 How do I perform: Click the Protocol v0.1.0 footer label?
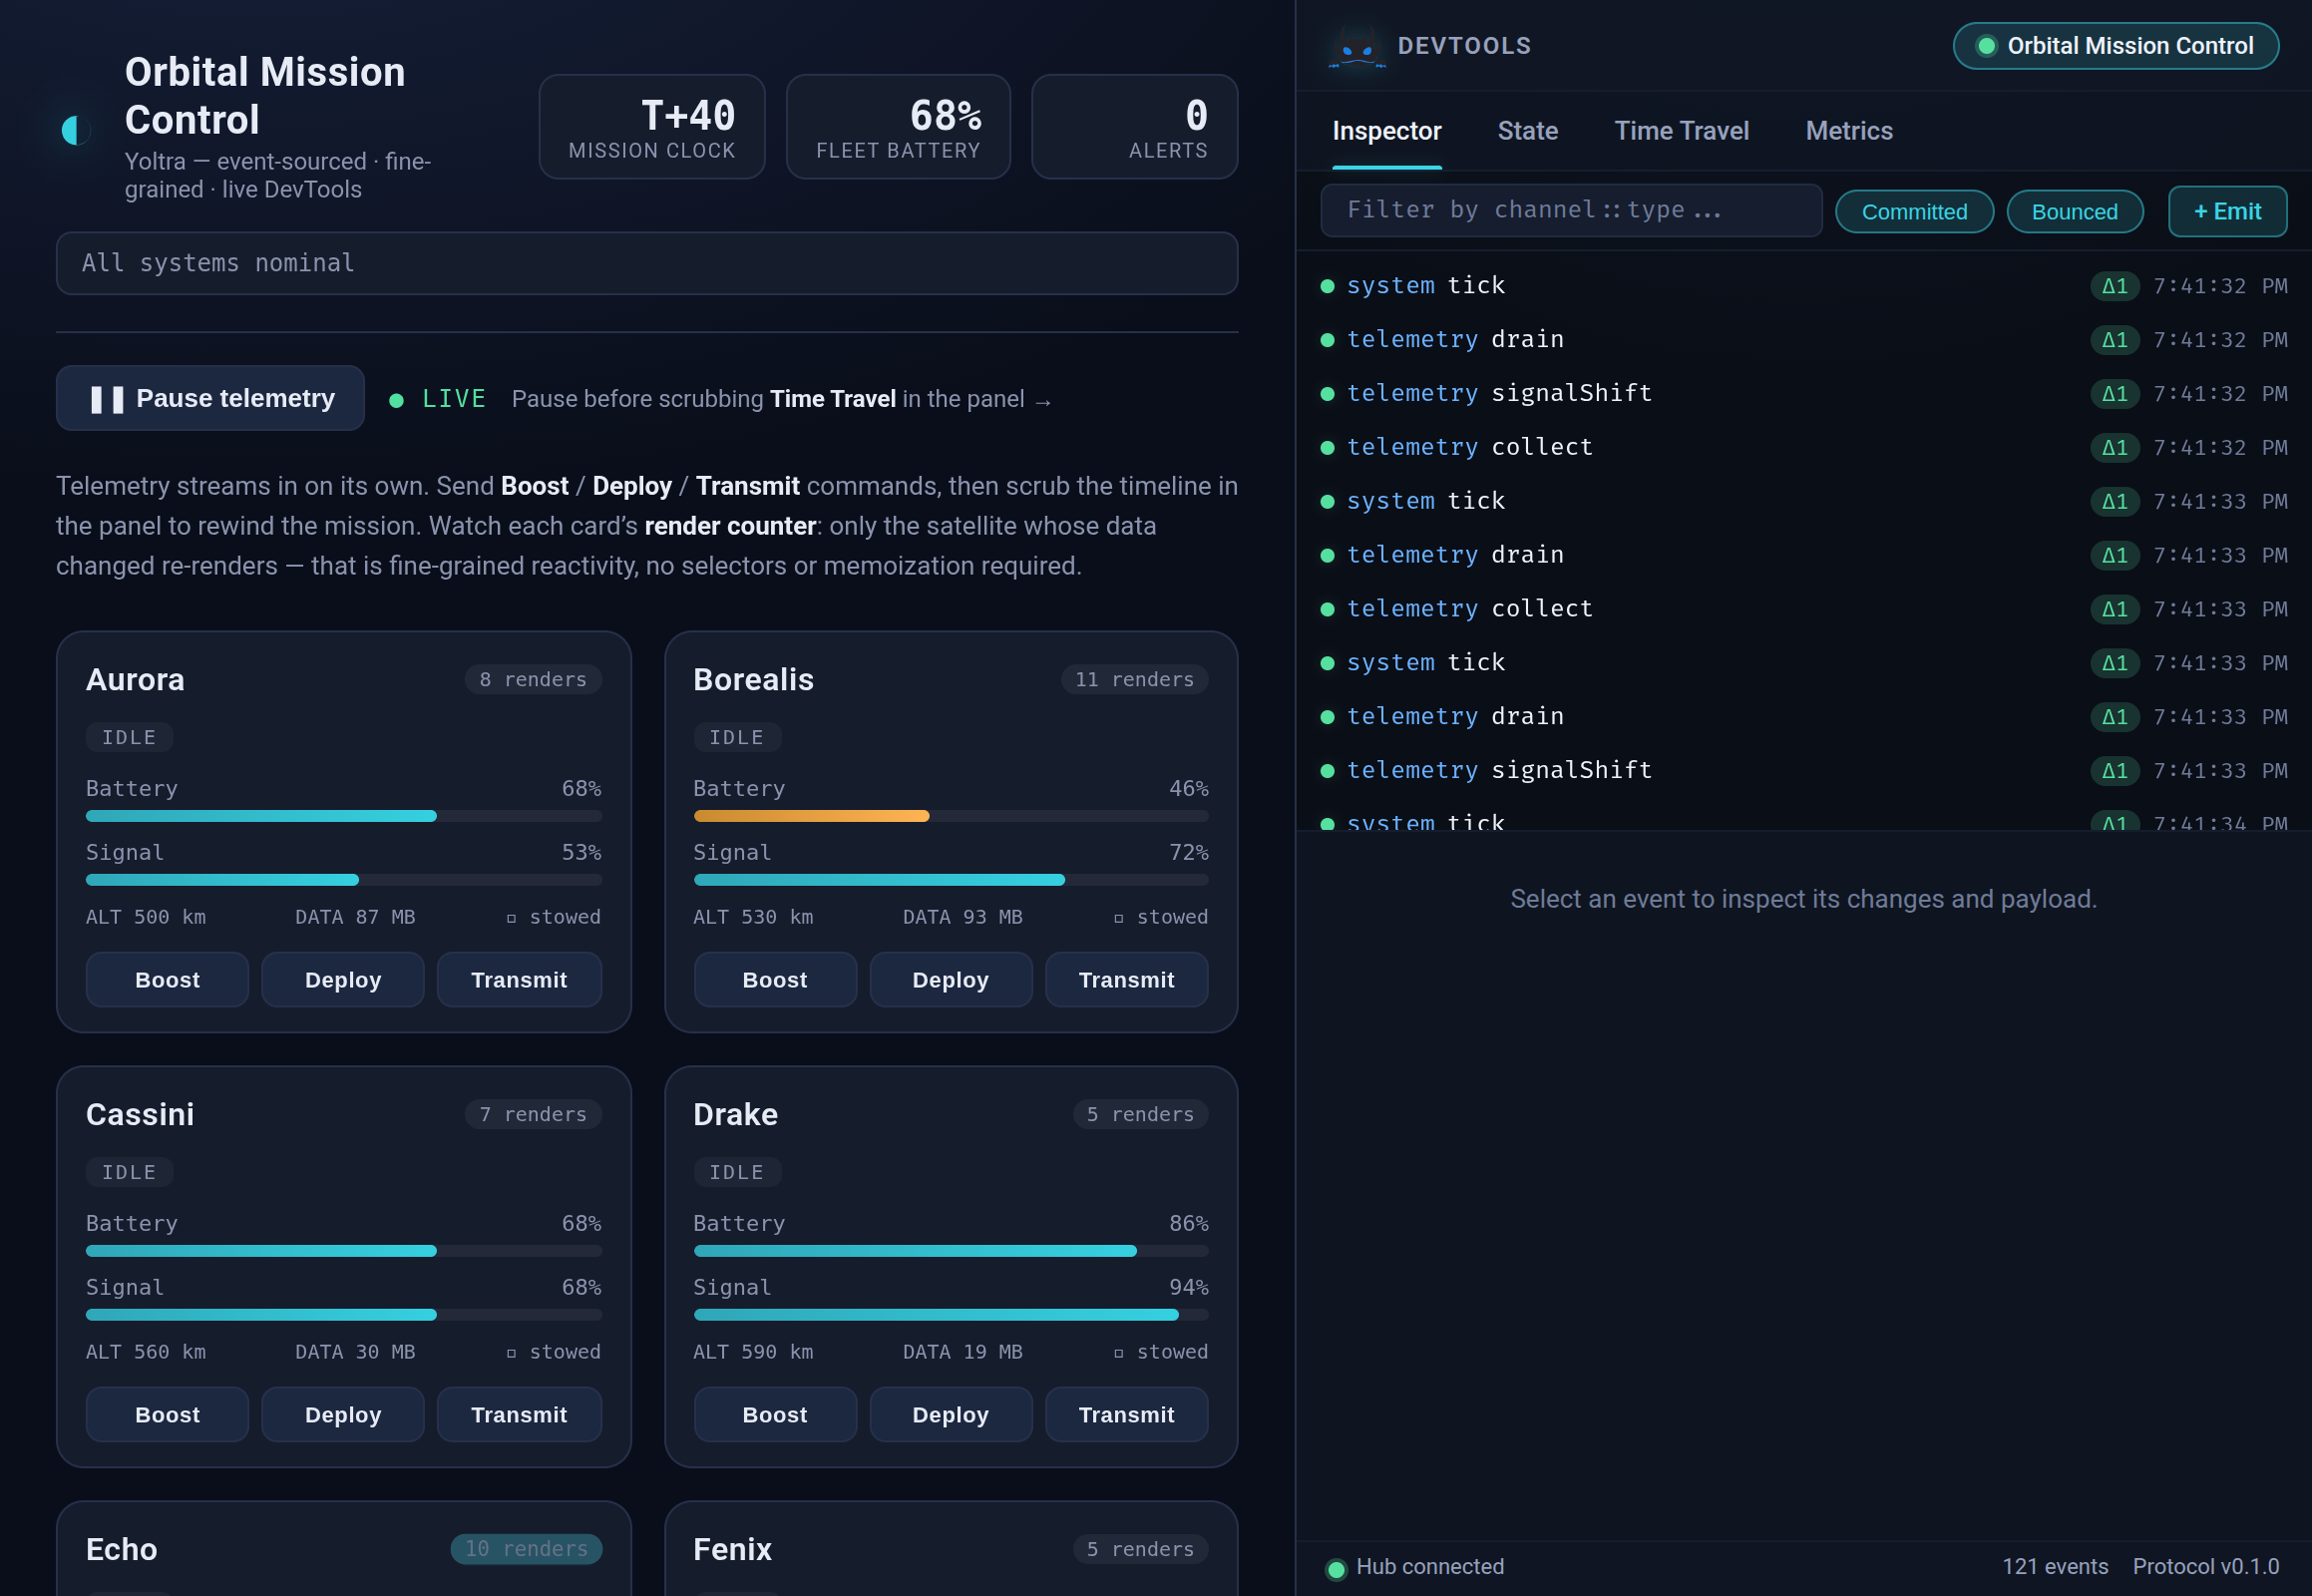(x=2205, y=1567)
